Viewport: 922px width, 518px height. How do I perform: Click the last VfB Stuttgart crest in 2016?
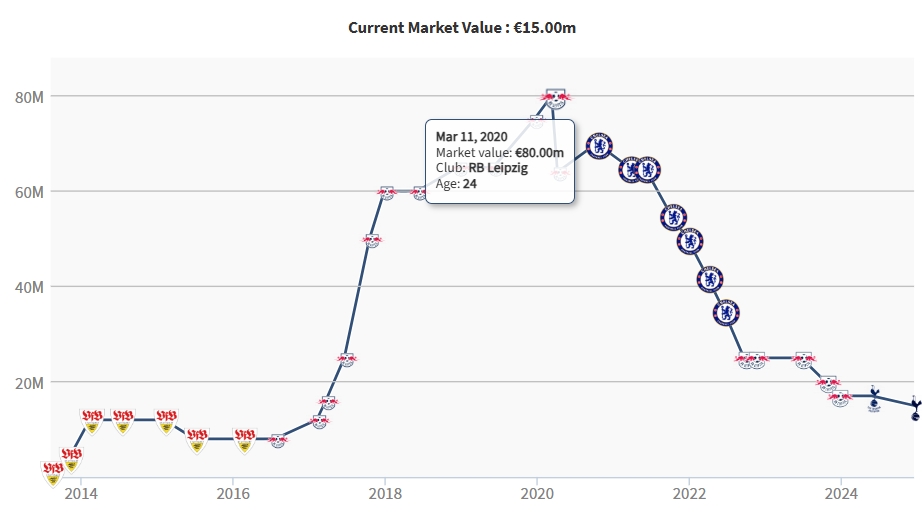pyautogui.click(x=244, y=439)
